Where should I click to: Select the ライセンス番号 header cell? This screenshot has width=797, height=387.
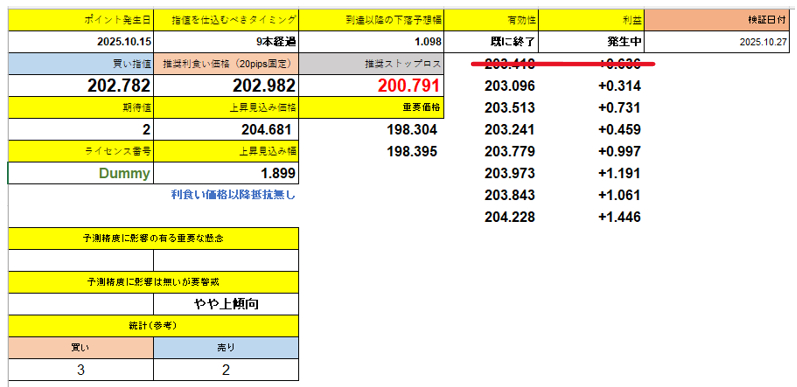[81, 152]
